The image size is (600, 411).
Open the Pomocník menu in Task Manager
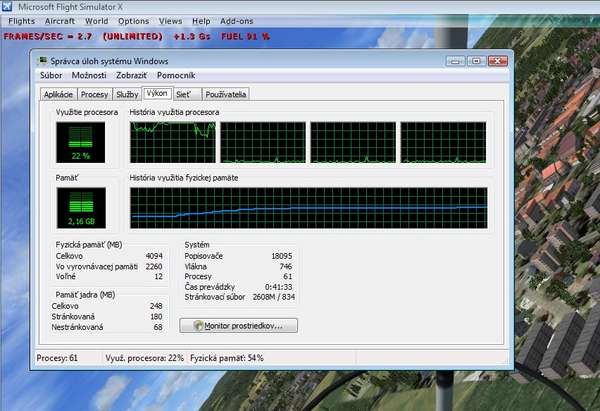(x=176, y=75)
